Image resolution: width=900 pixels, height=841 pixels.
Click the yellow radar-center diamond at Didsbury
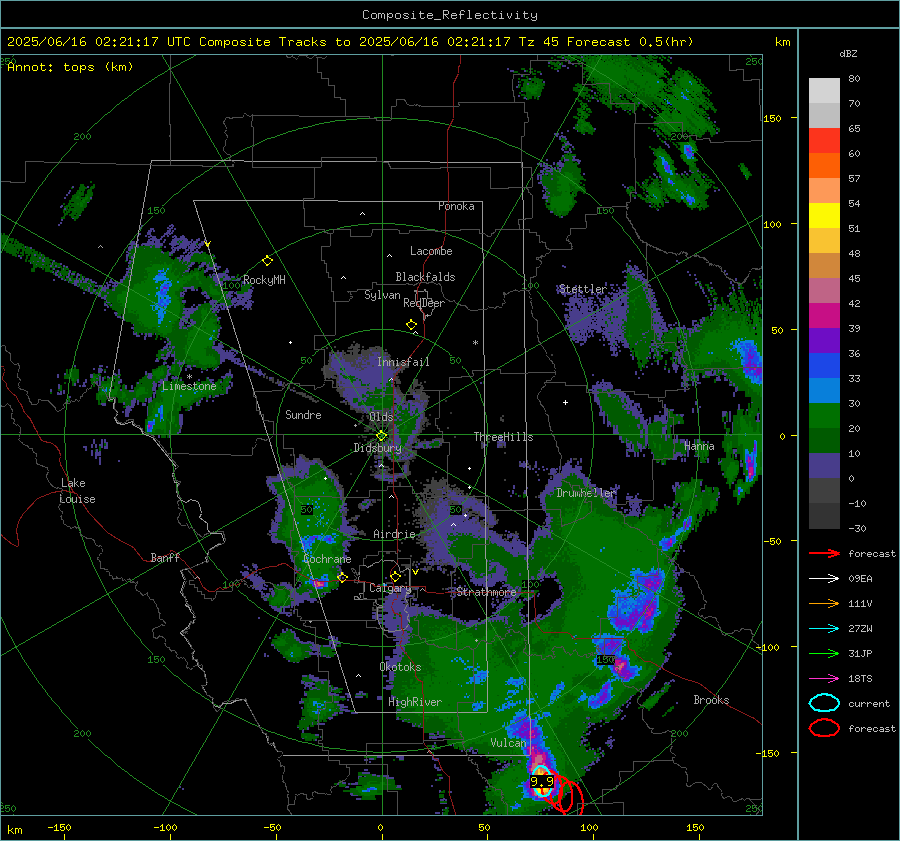tap(381, 436)
